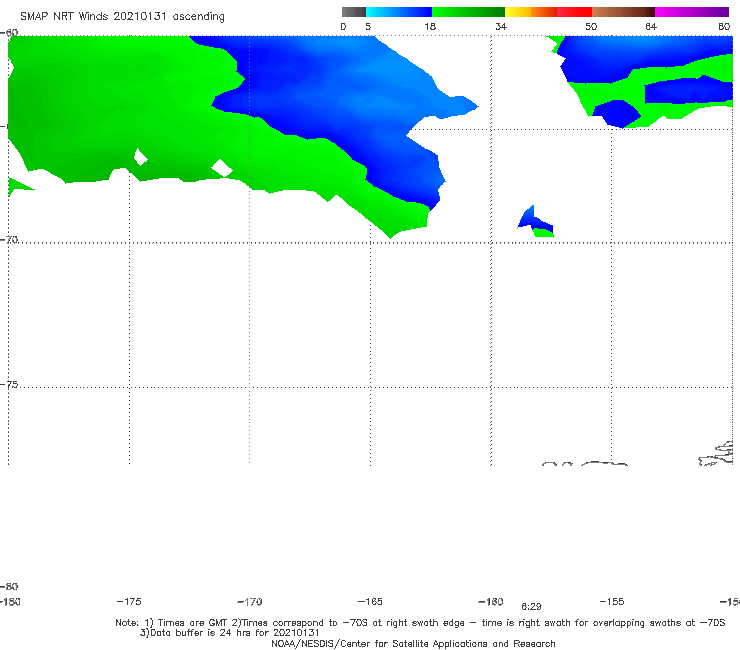Click the longitude axis label '-155'
The image size is (740, 650).
612,601
